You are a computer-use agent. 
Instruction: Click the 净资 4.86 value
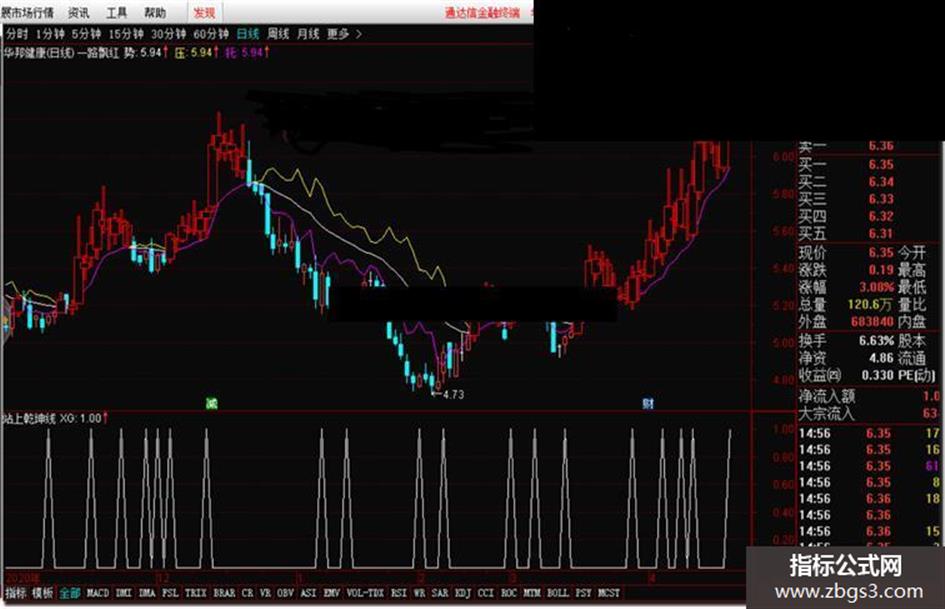pos(881,358)
